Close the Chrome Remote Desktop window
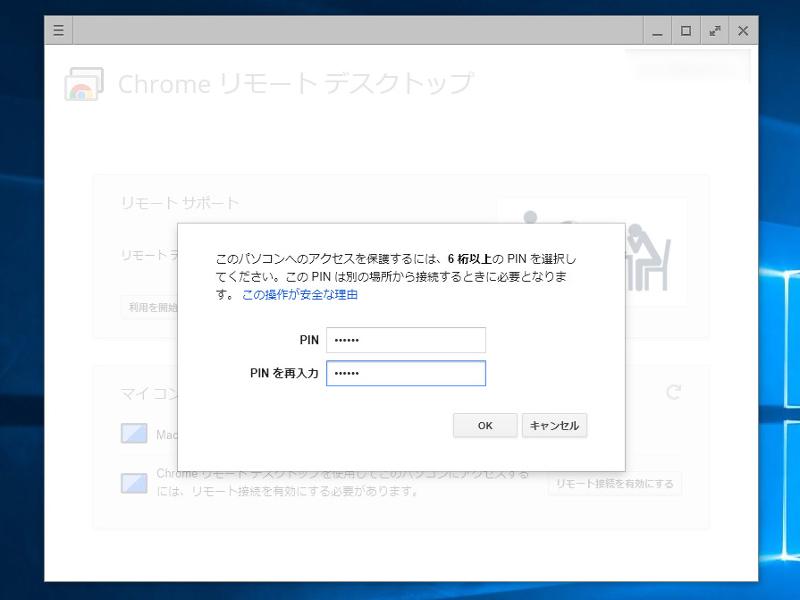The height and width of the screenshot is (600, 800). point(743,31)
